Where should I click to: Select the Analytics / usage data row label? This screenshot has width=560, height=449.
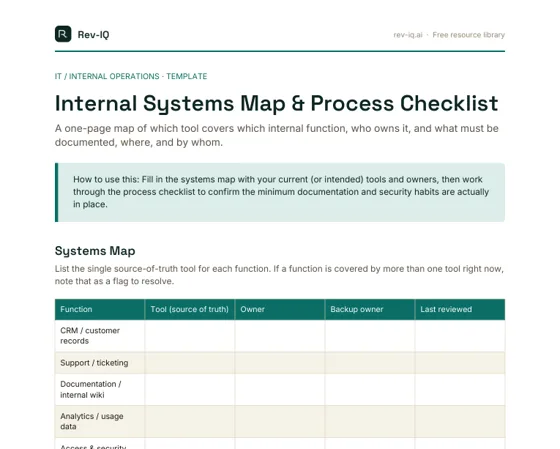pos(92,421)
